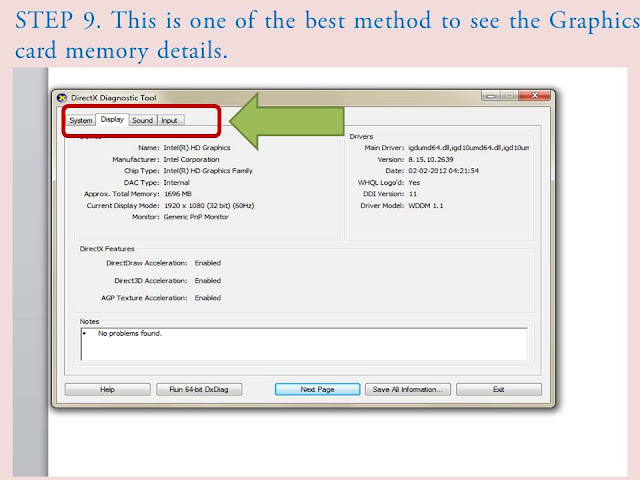This screenshot has width=640, height=480.
Task: Click the 'DirectX Features' group label
Action: pyautogui.click(x=107, y=249)
